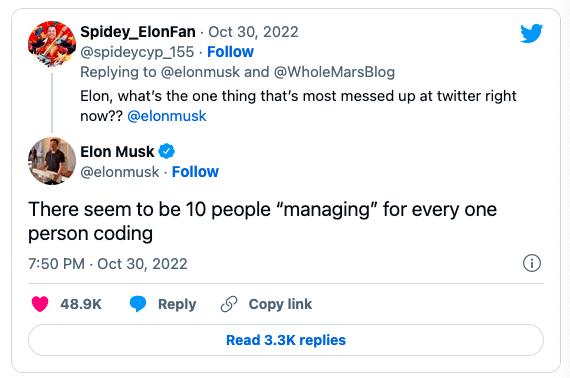The image size is (570, 378).
Task: Open the @spideycyp_155 handle
Action: [137, 52]
